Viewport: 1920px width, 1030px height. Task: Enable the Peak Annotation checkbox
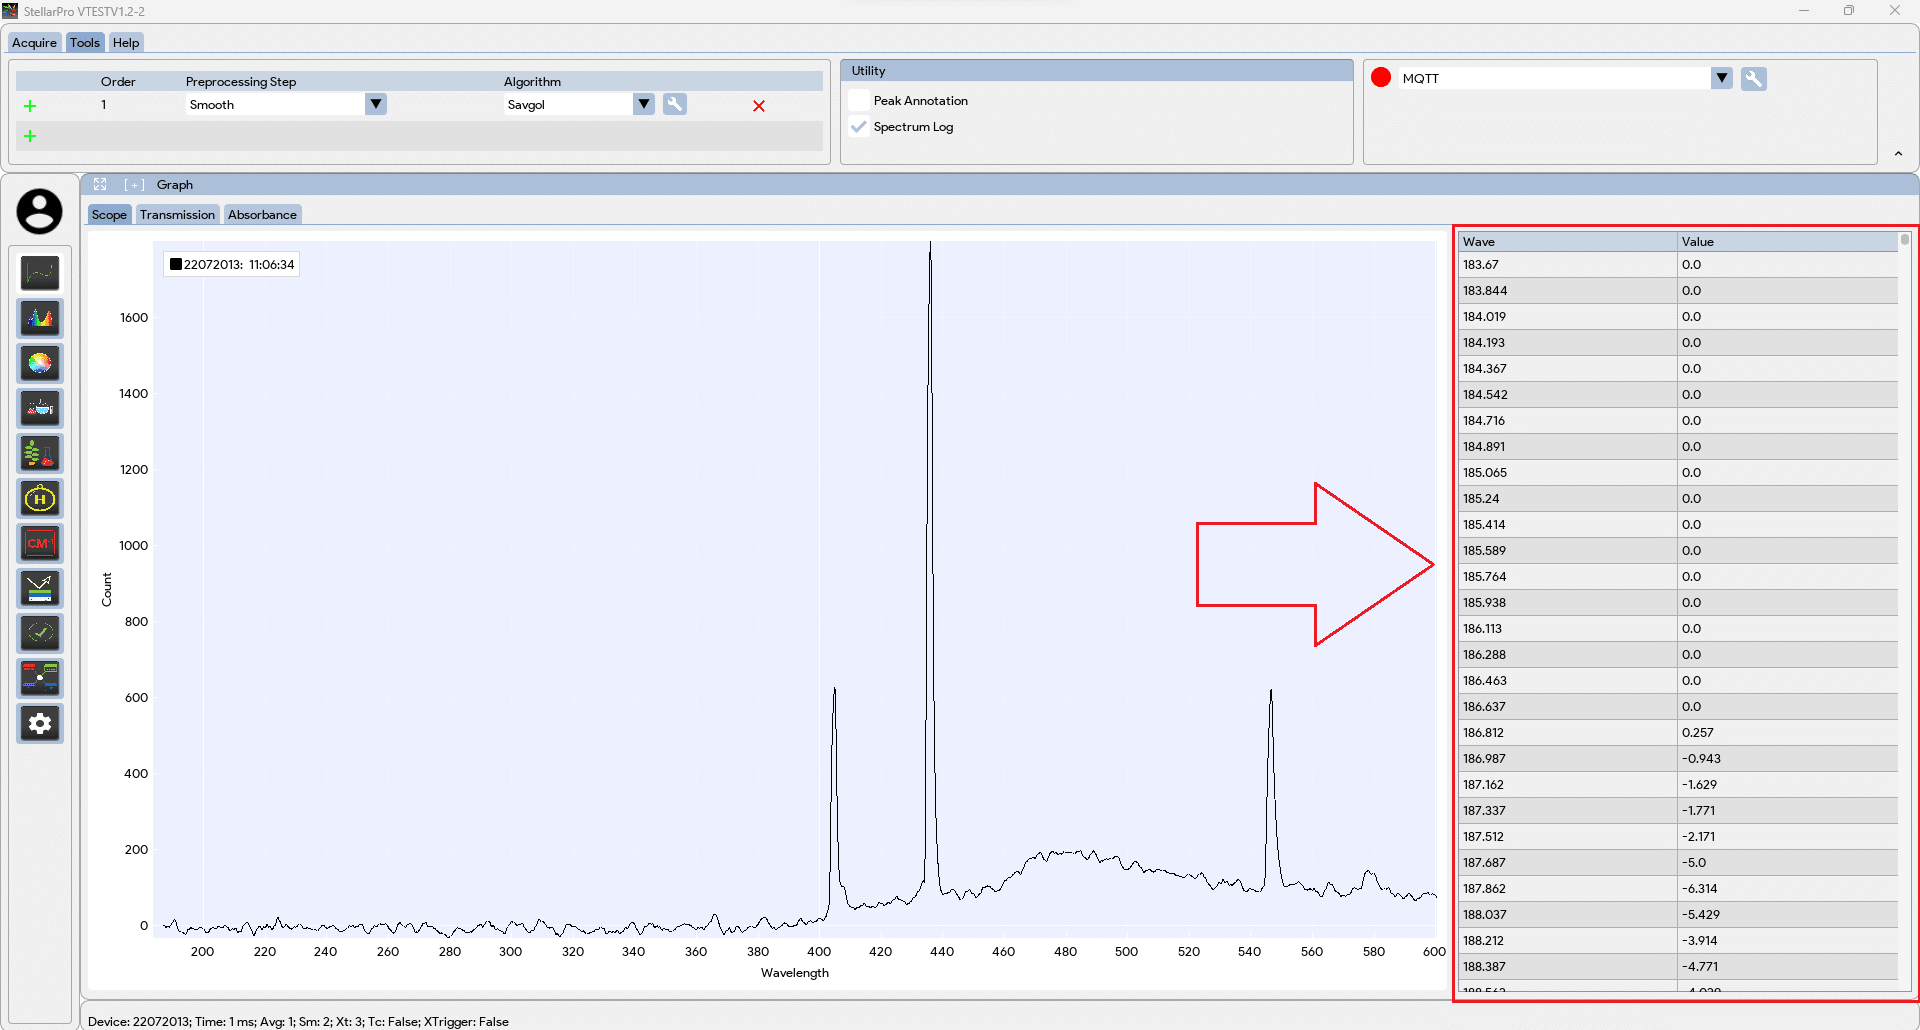click(x=859, y=101)
